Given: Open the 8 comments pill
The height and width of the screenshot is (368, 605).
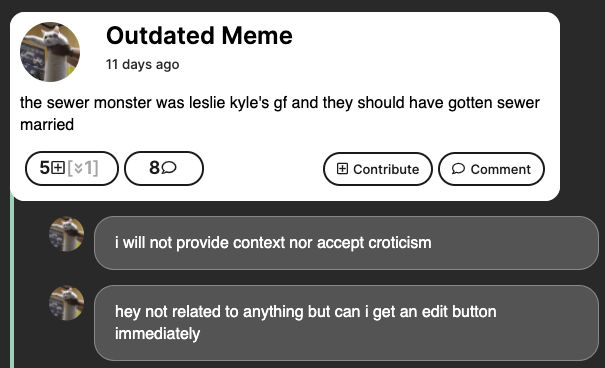Looking at the screenshot, I should point(164,168).
